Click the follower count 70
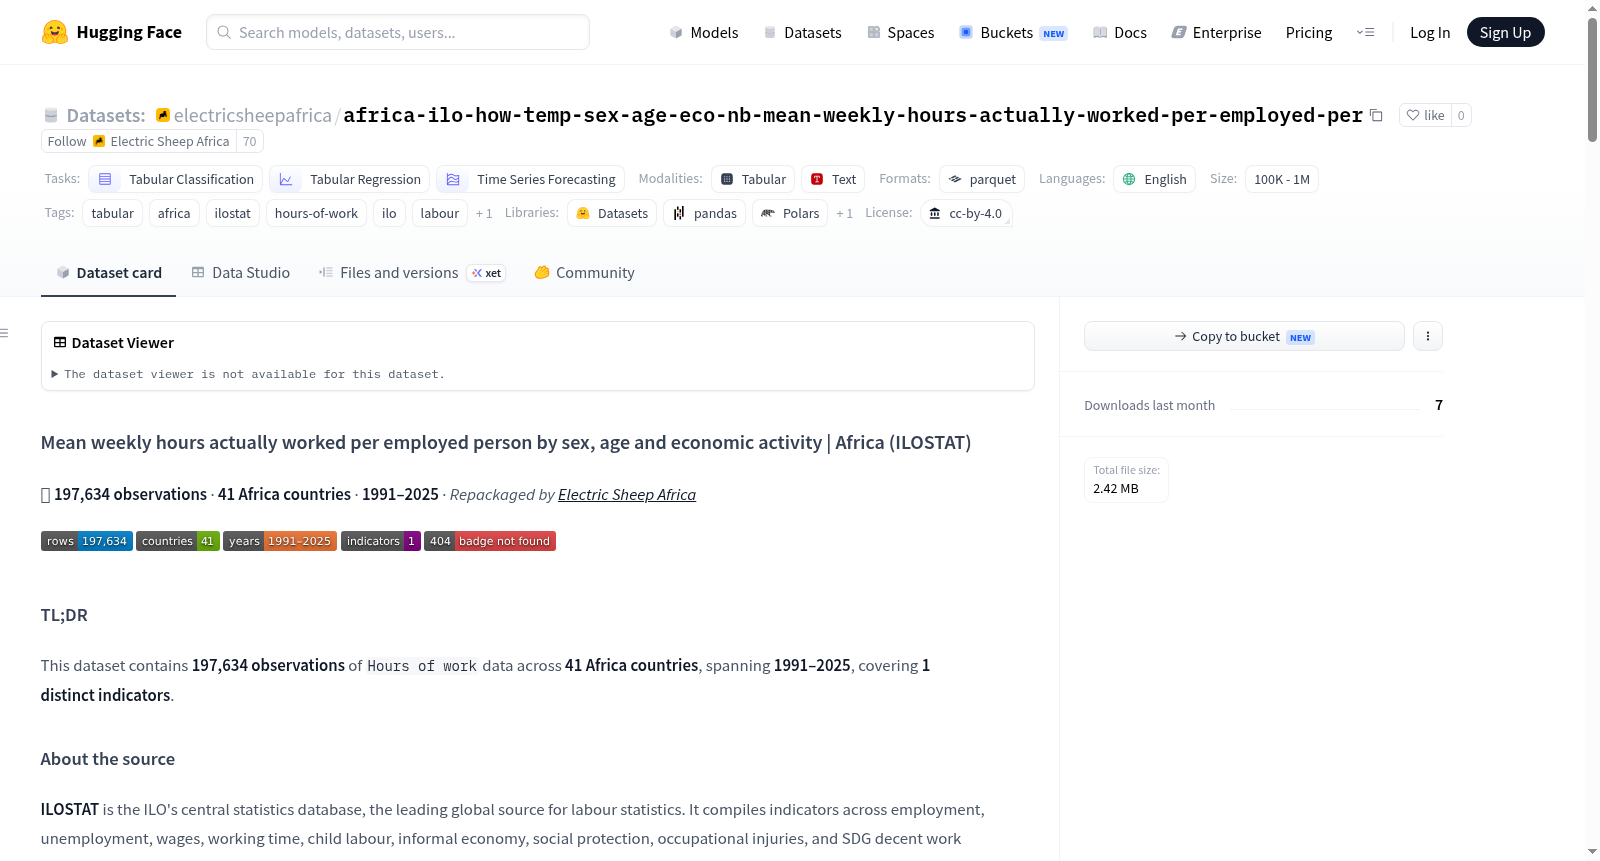Screen dimensions: 1600x861 click(x=250, y=141)
